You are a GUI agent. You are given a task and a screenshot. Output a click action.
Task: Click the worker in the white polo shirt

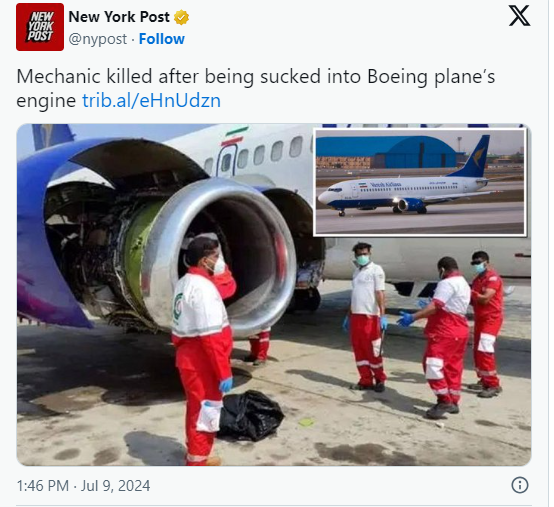pyautogui.click(x=367, y=316)
